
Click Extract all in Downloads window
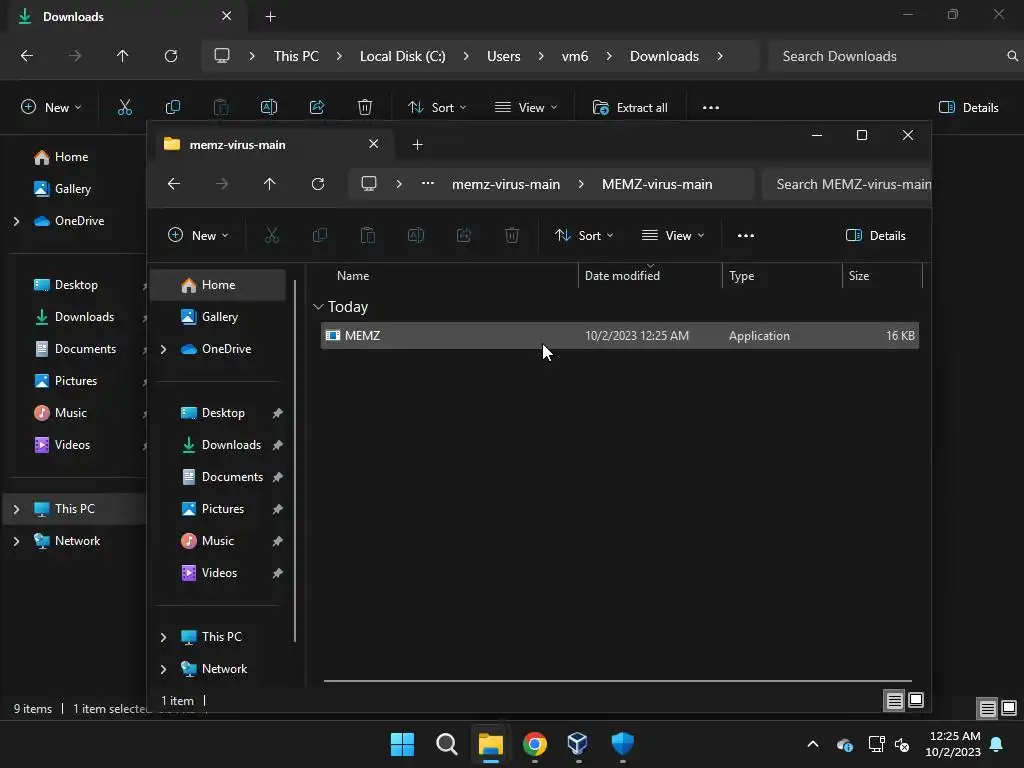coord(630,108)
